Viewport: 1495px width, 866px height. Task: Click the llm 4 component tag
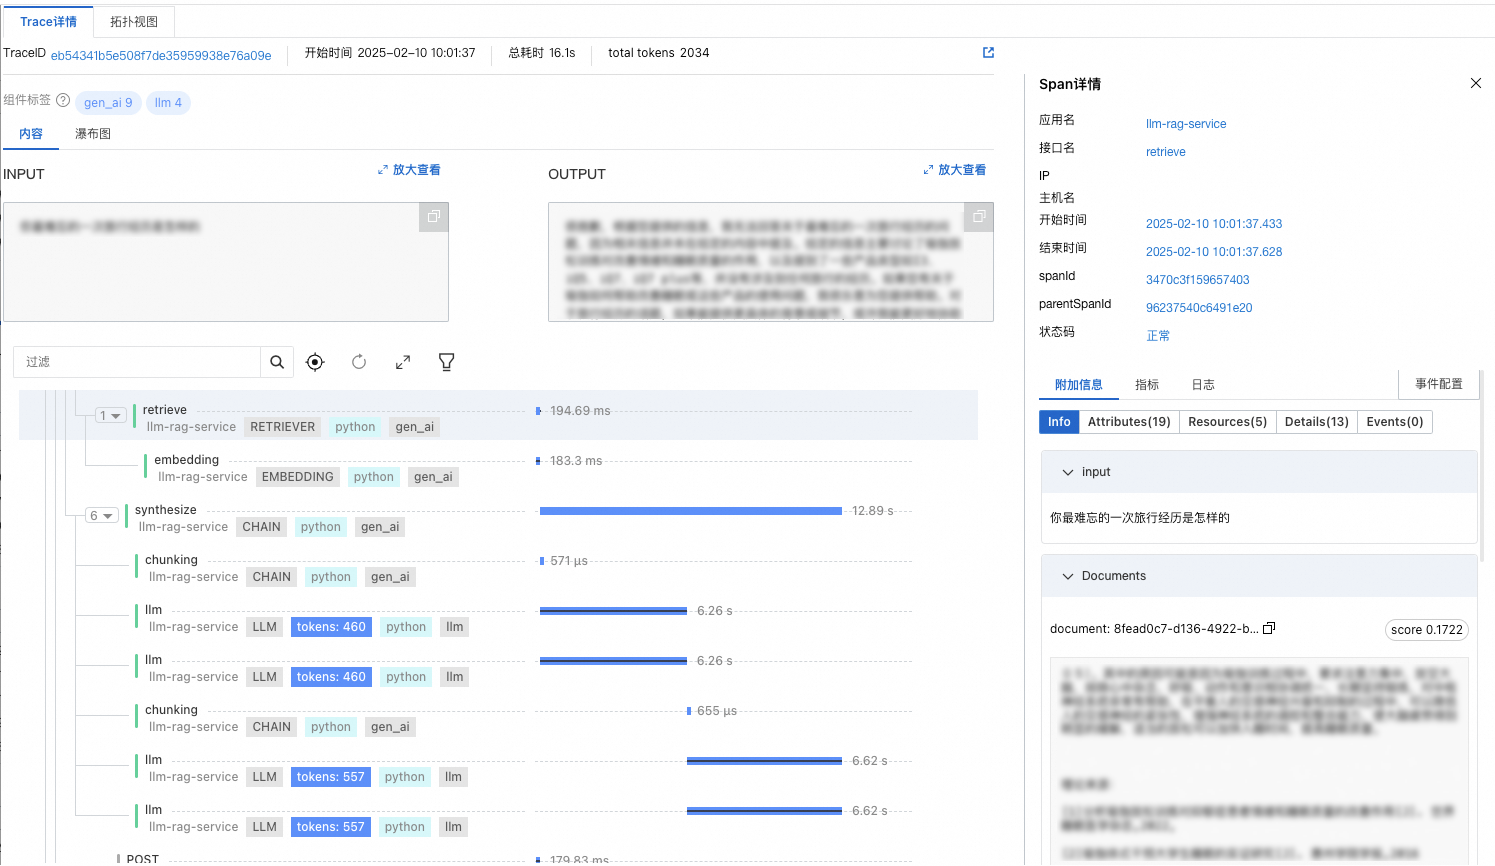[x=168, y=103]
